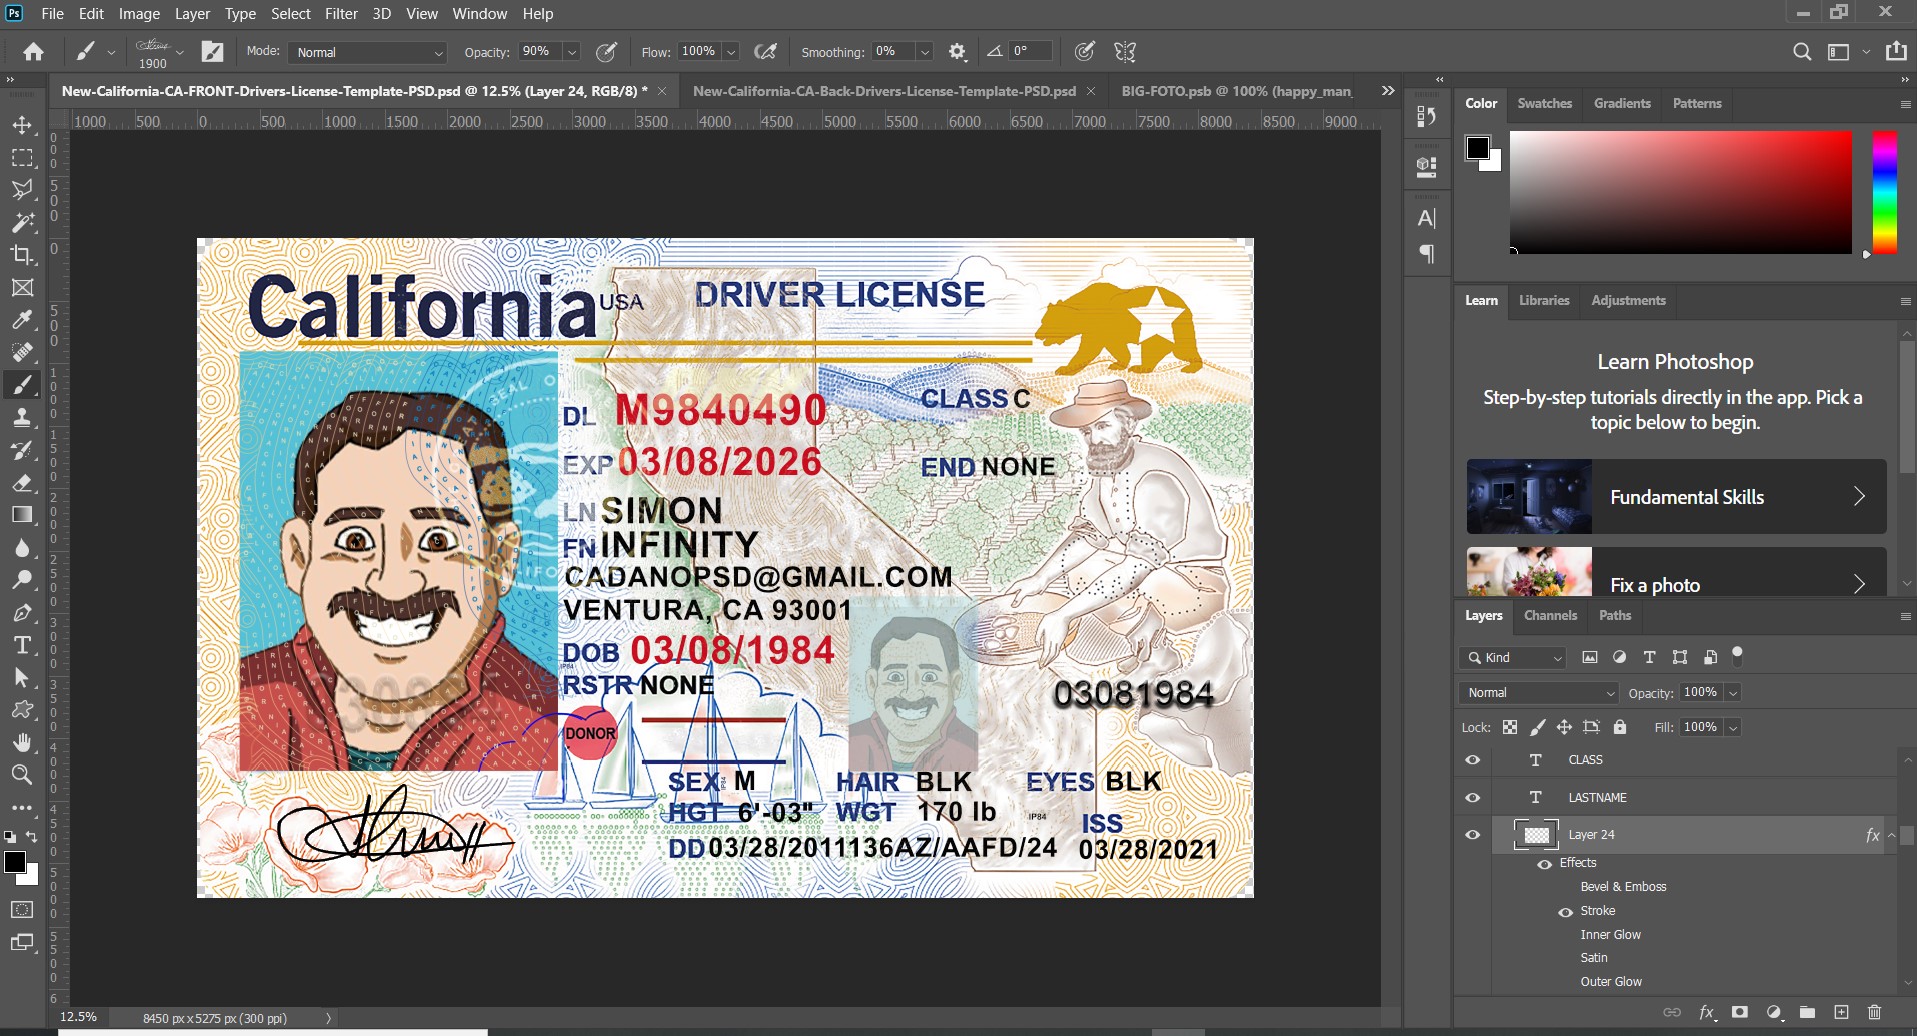Click Outer Glow effect entry

pos(1611,982)
